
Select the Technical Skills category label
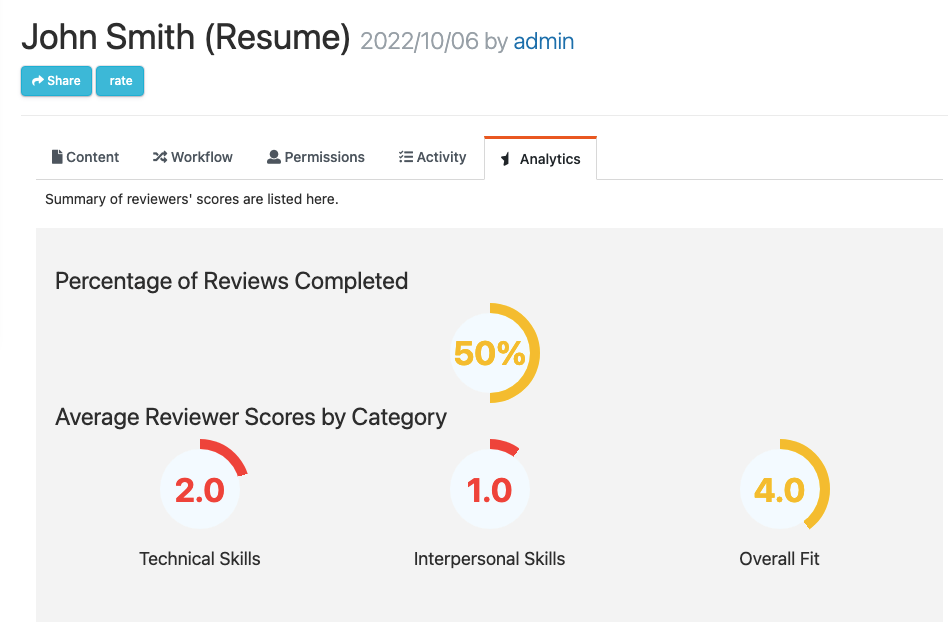click(199, 559)
